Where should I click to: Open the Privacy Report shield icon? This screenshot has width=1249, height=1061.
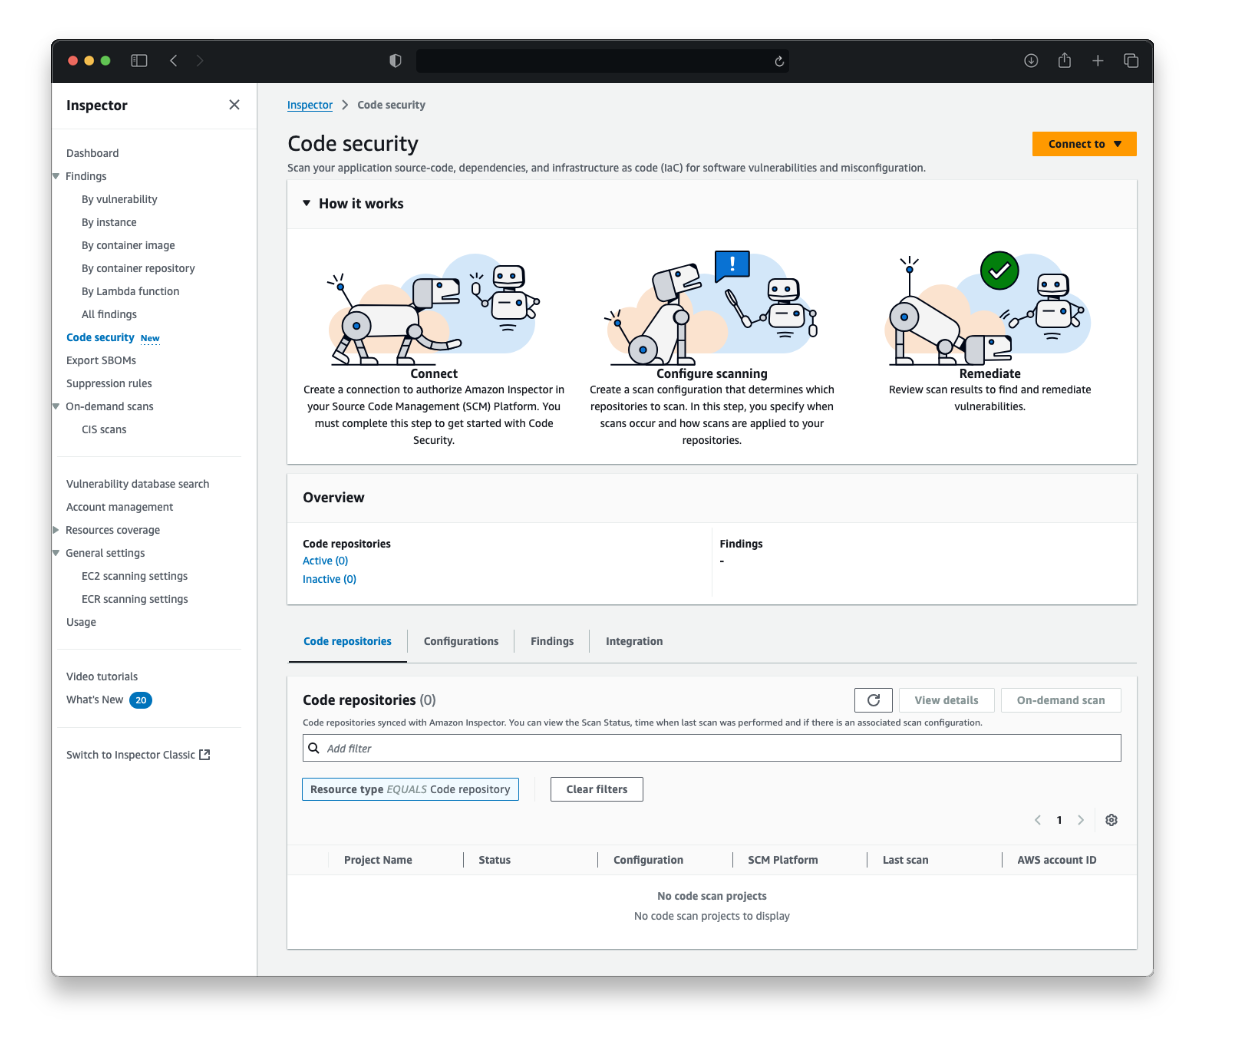coord(395,60)
